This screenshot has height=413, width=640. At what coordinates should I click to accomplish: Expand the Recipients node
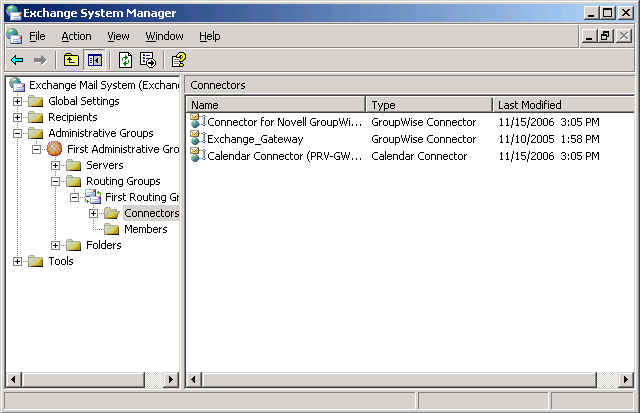18,117
